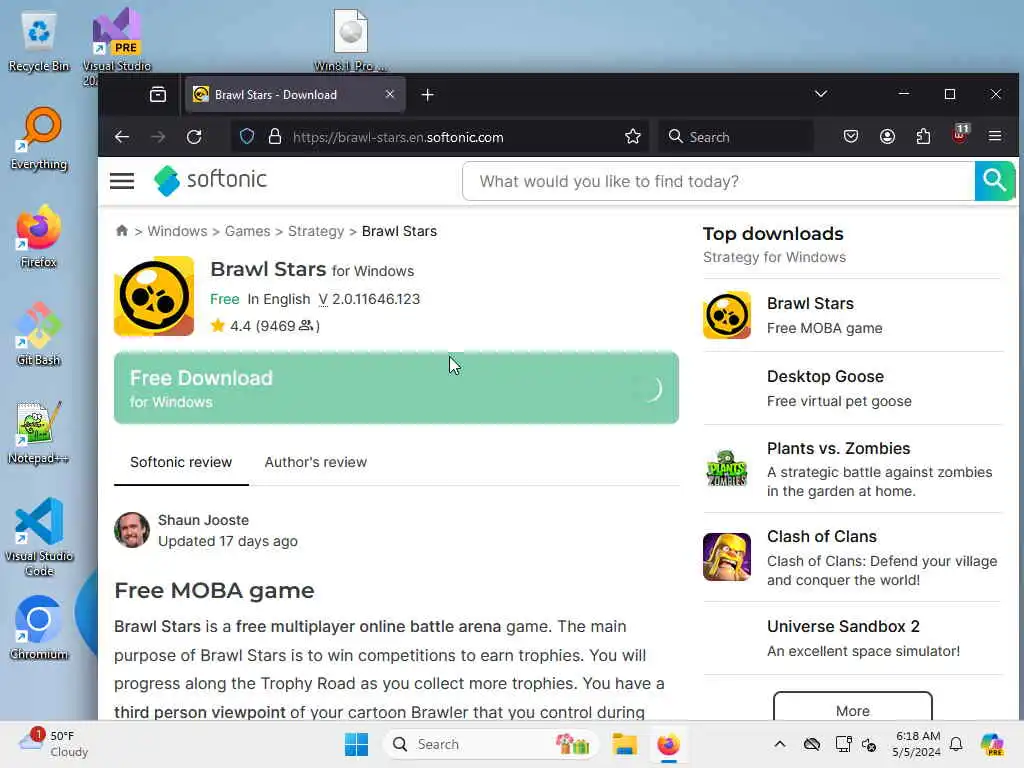Viewport: 1024px width, 768px height.
Task: Click Firefox icon in taskbar
Action: pos(668,744)
